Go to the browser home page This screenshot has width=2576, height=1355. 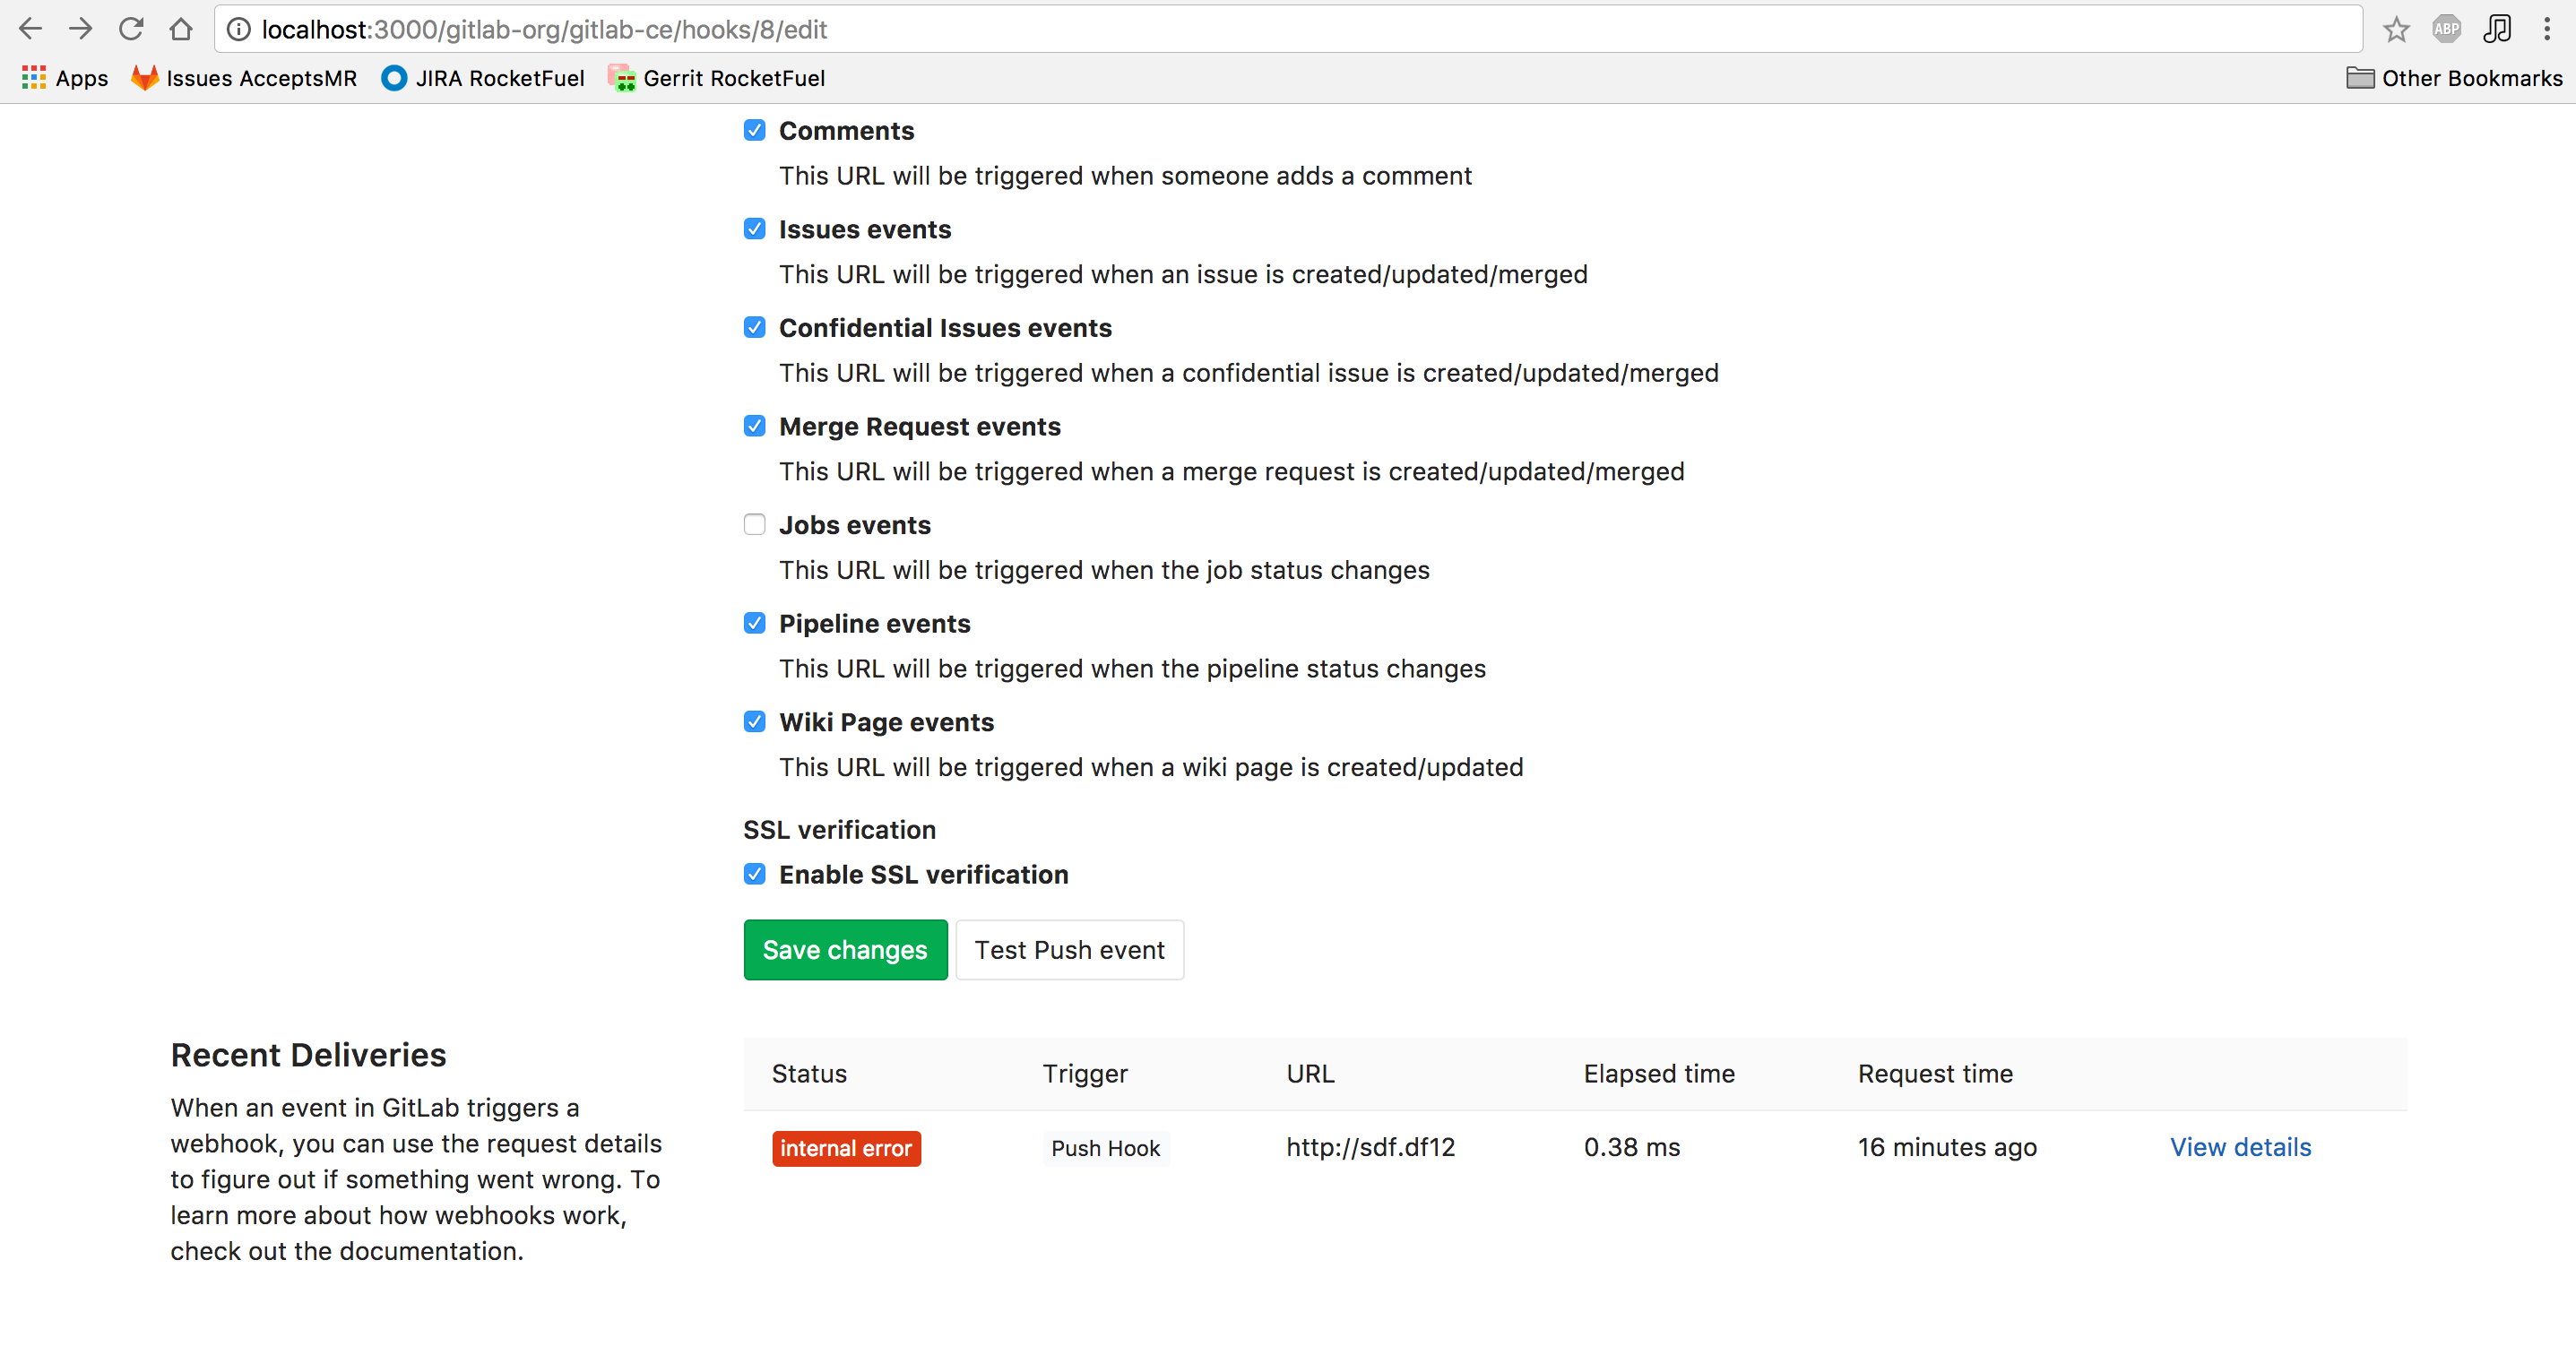(x=181, y=29)
